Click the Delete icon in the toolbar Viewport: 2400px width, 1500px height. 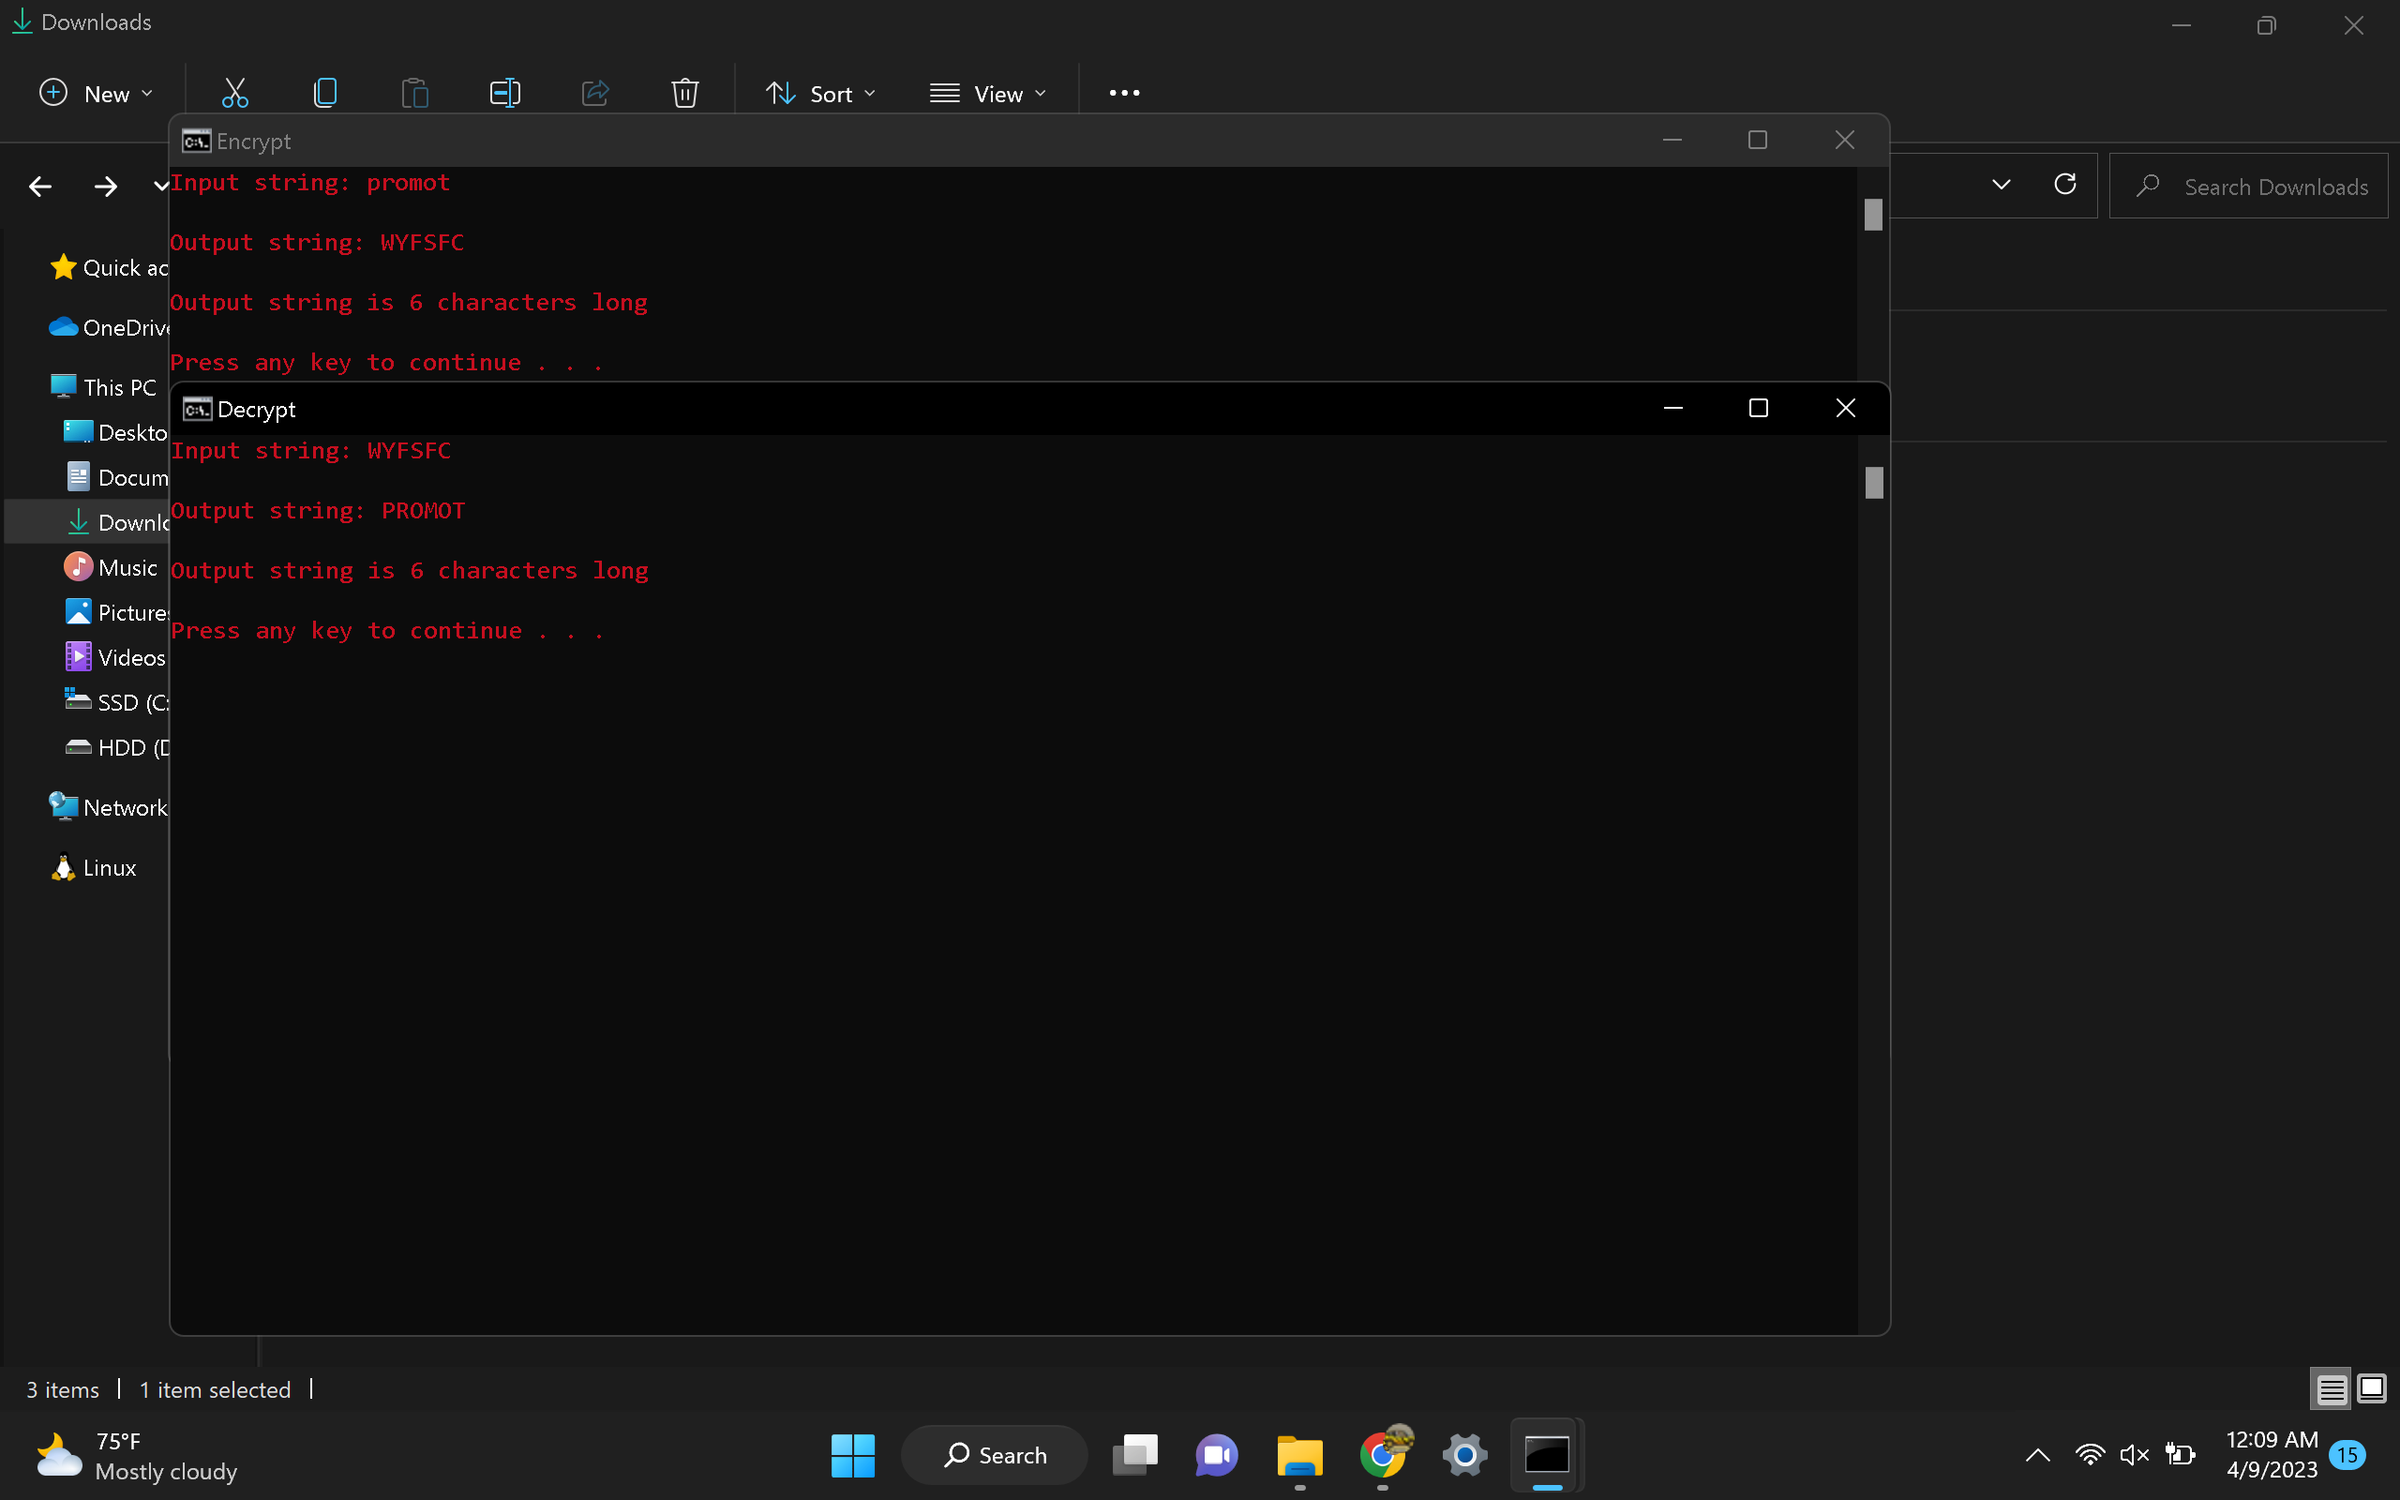point(684,92)
